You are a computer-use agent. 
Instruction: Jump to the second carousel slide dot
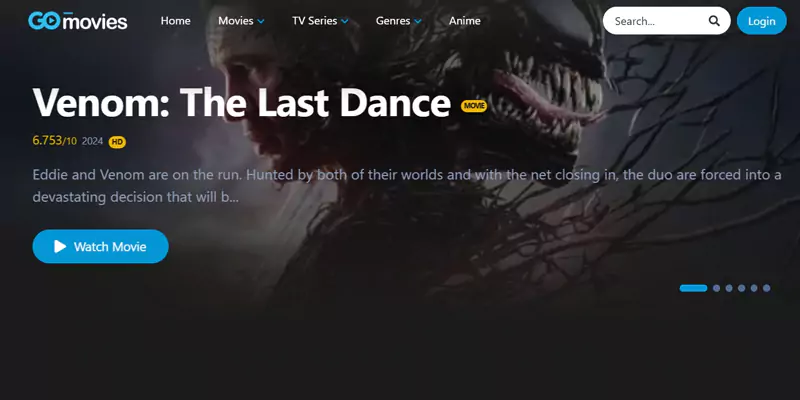coord(716,288)
